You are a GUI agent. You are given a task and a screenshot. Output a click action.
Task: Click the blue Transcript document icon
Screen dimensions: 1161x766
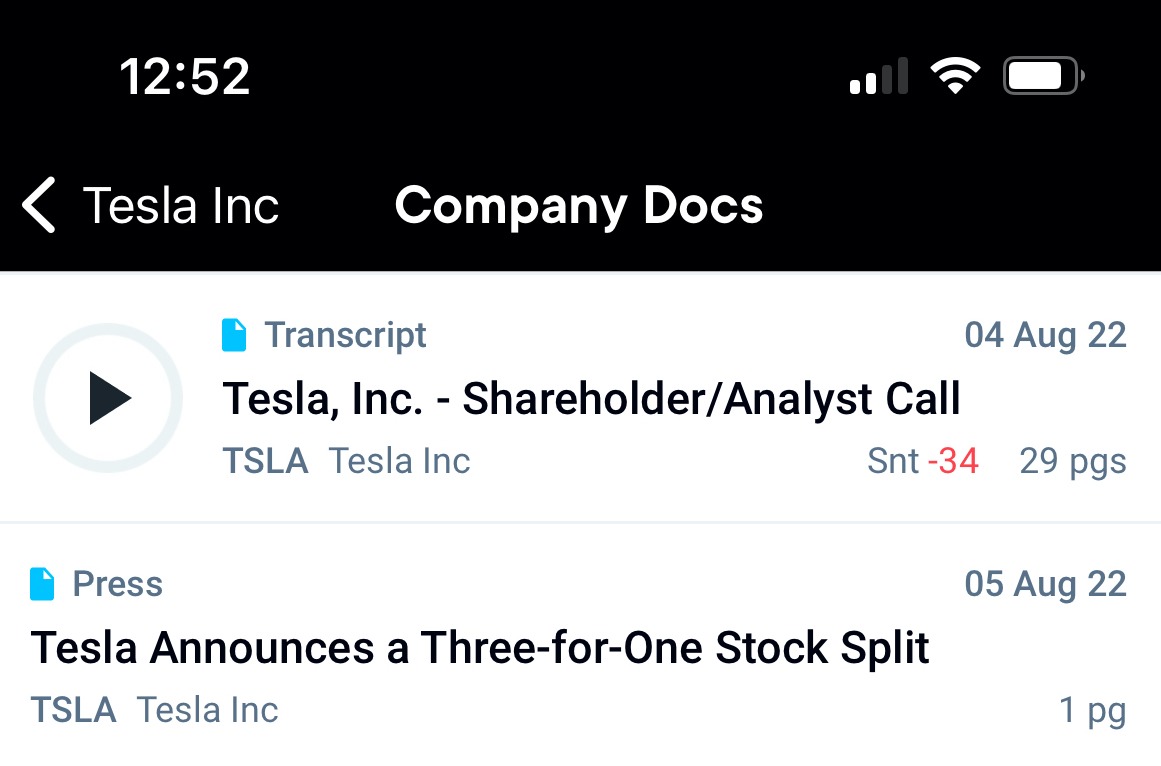point(234,335)
